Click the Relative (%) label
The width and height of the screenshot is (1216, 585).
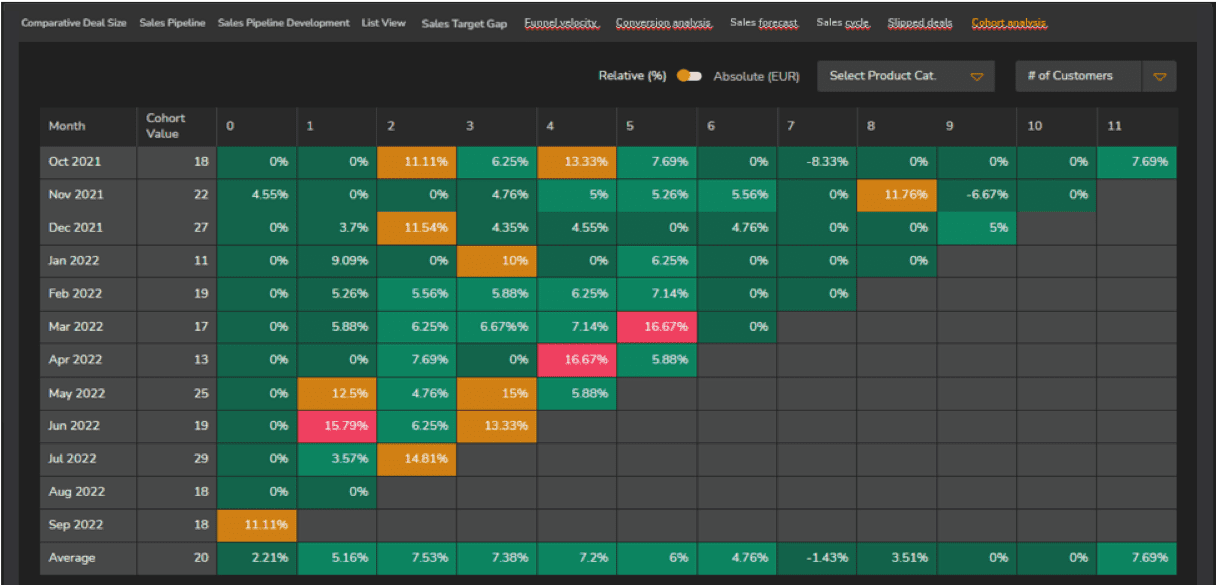point(632,76)
